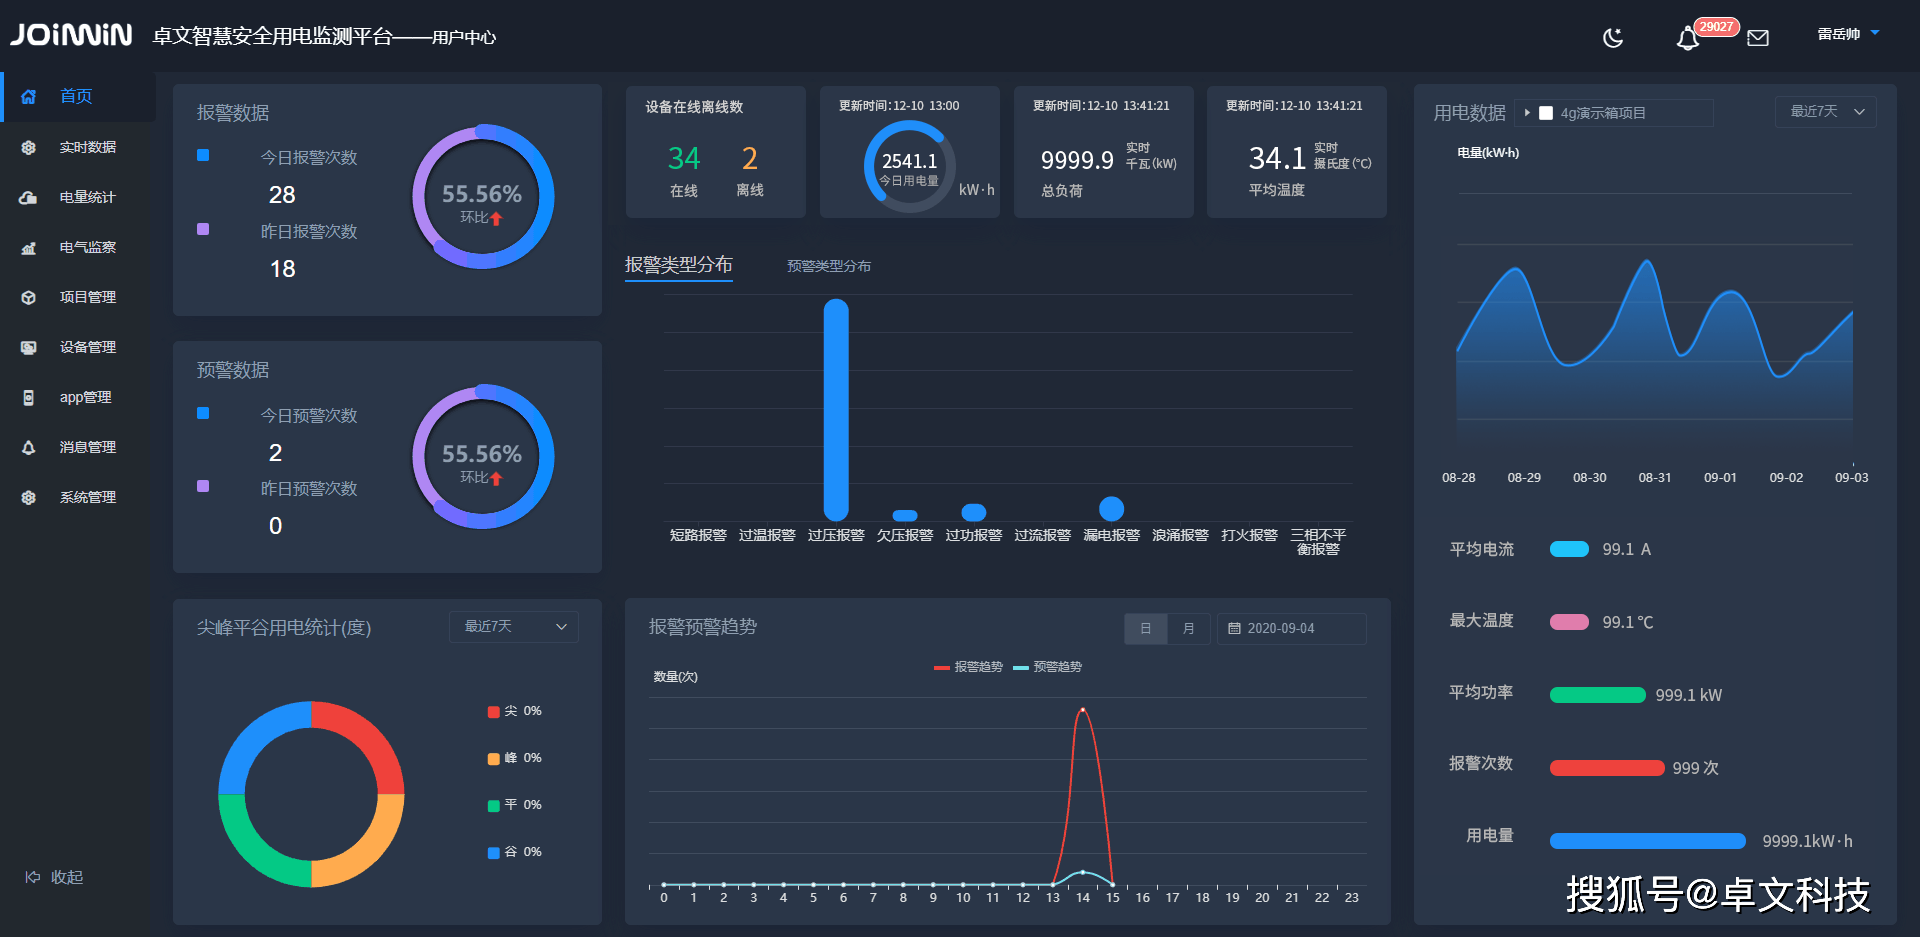Click the 平均温度 34.1 value

pos(1277,158)
